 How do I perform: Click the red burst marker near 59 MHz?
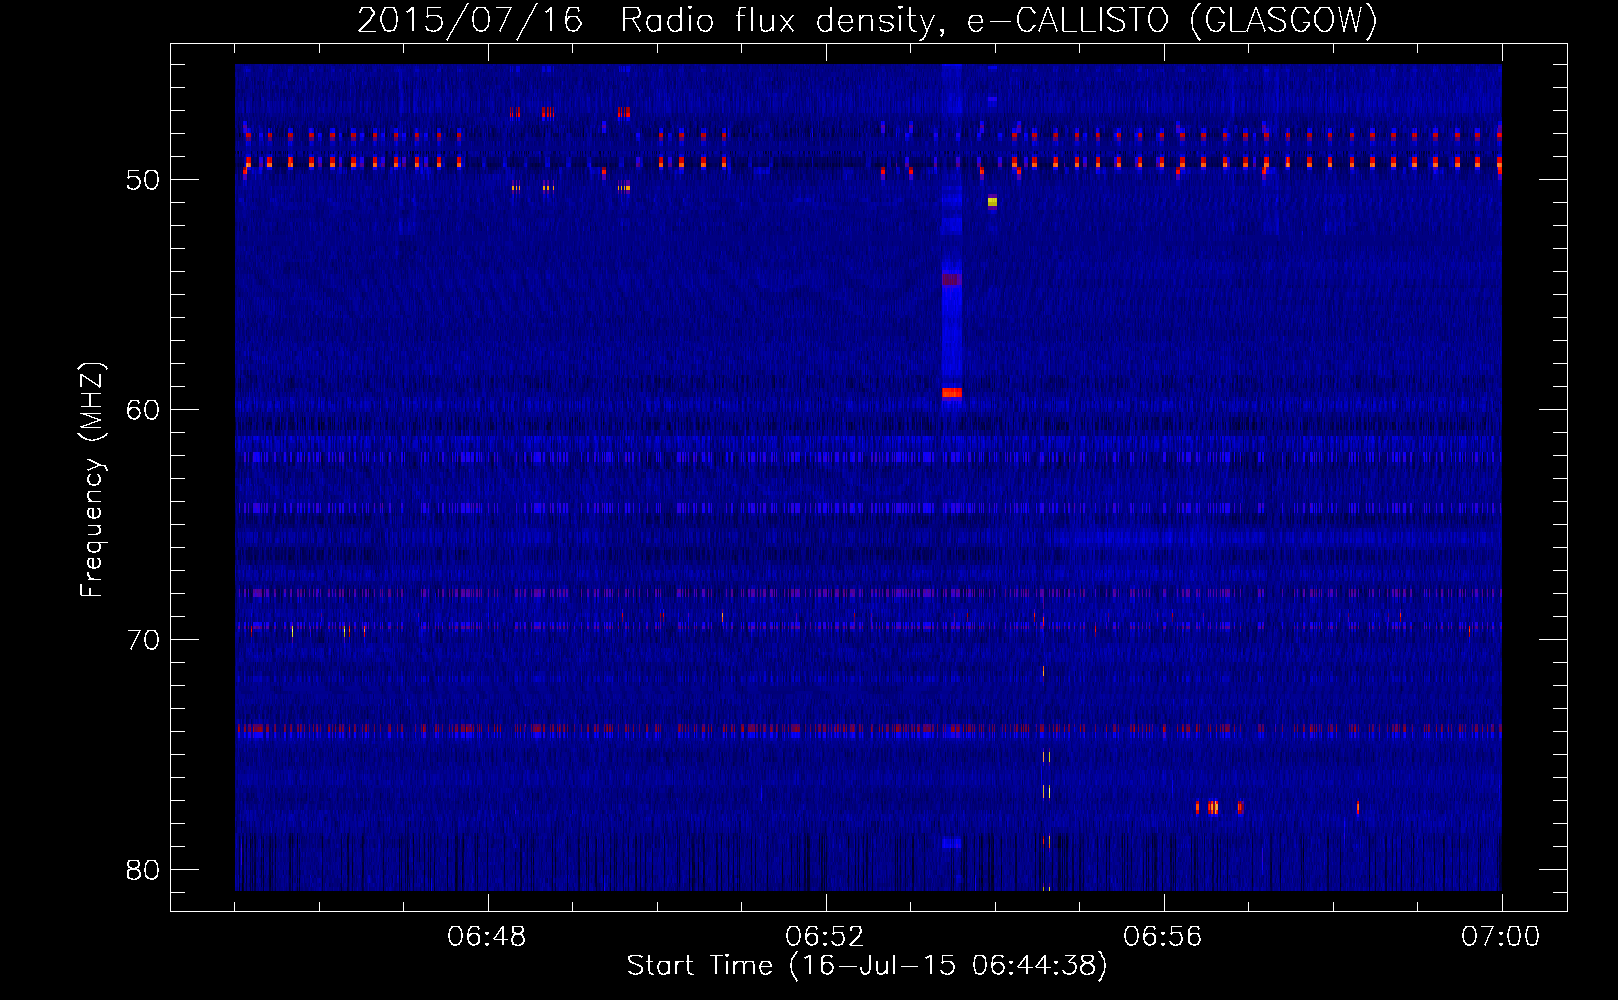point(952,393)
